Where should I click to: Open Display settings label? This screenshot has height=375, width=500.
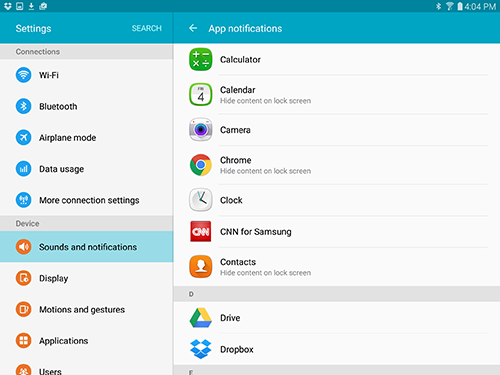pyautogui.click(x=54, y=278)
